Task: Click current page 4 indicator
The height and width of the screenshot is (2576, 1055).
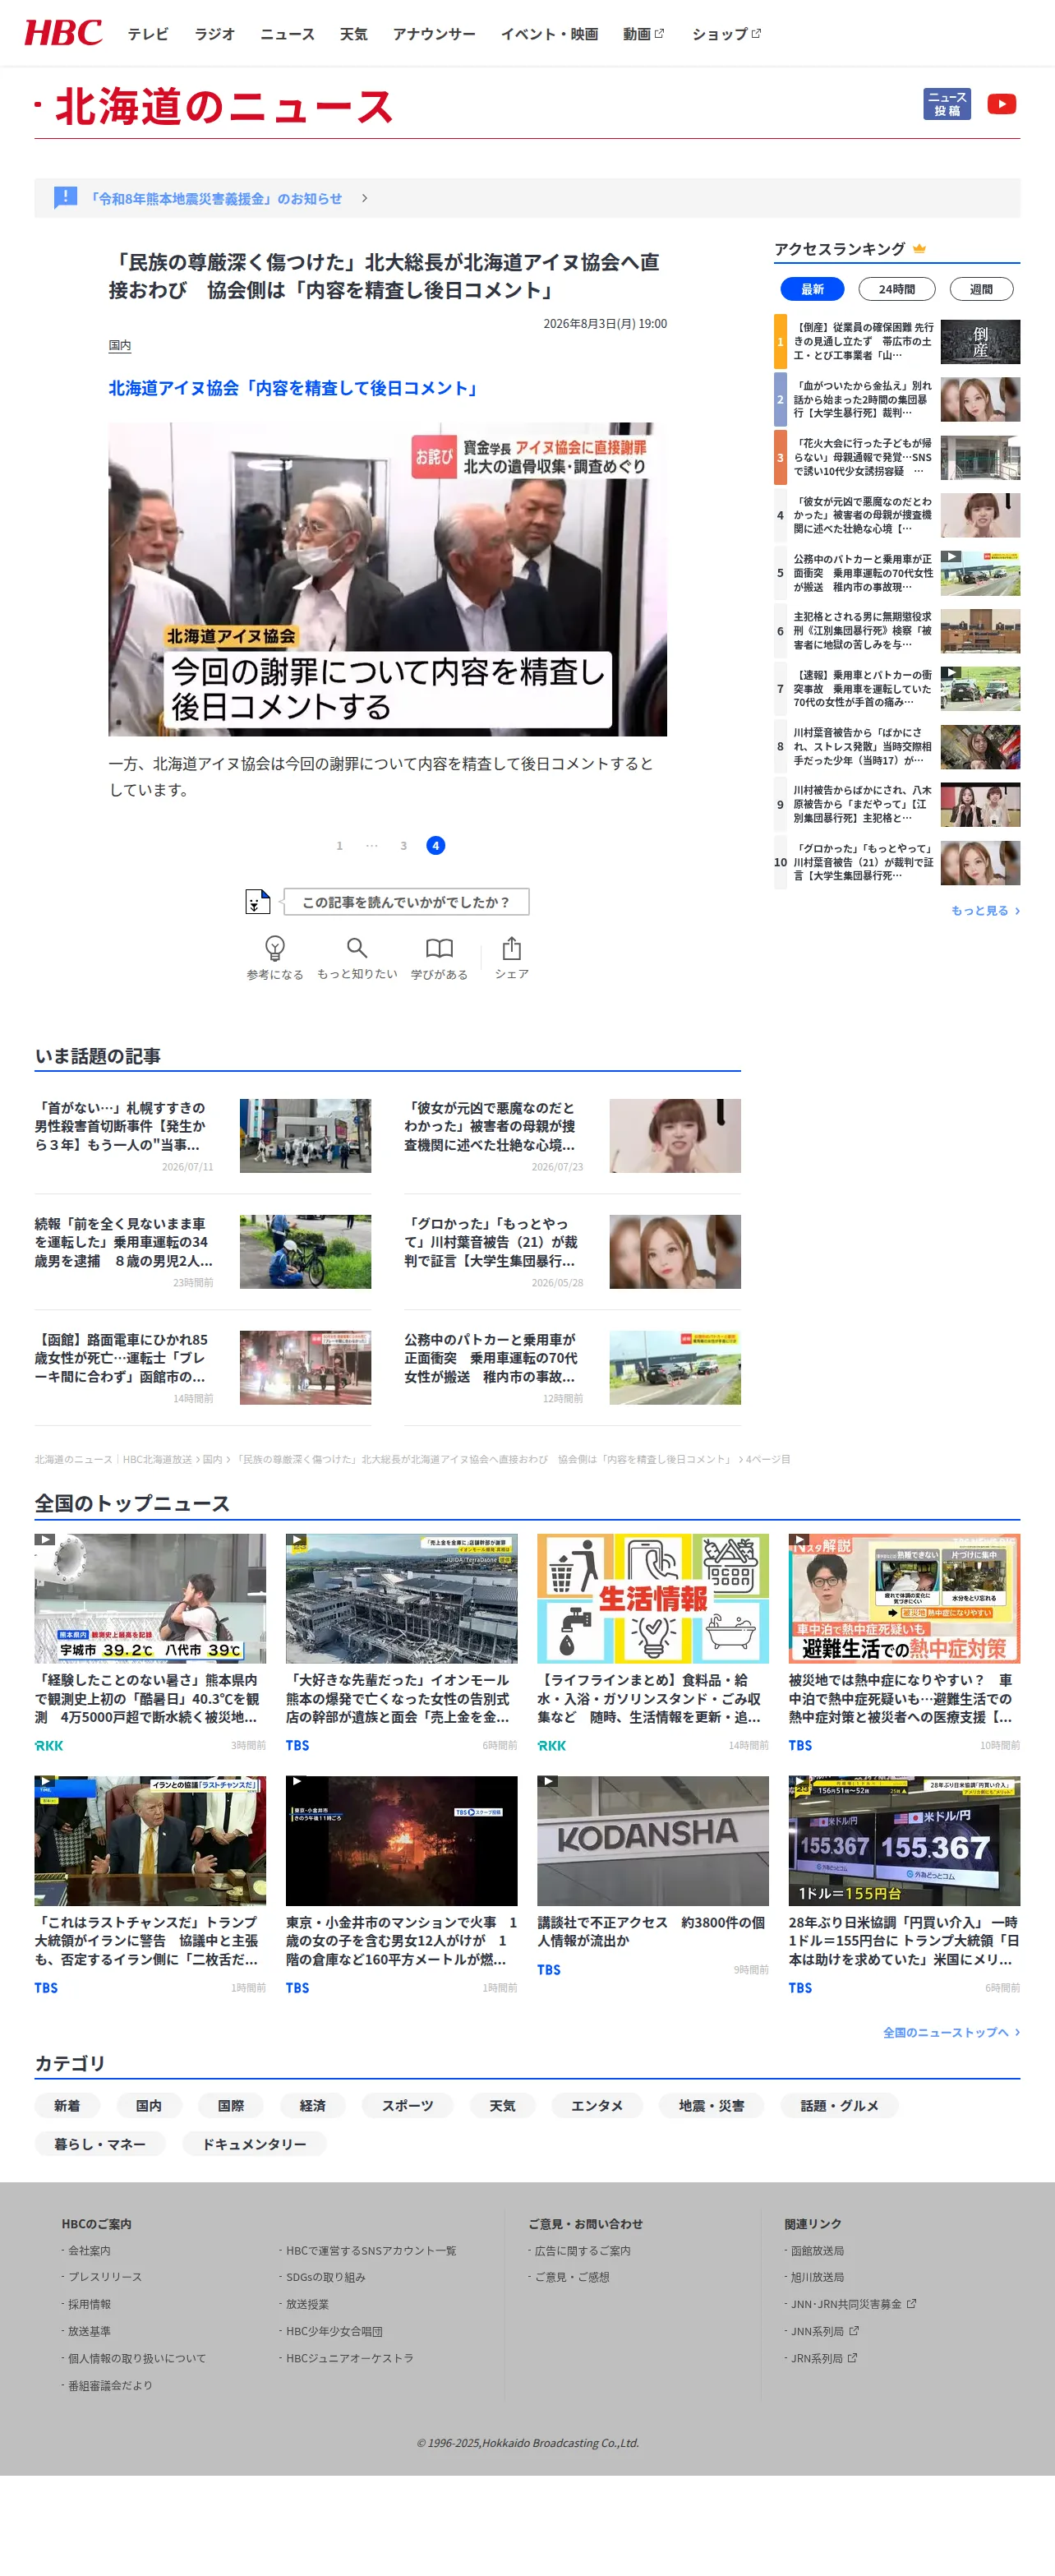Action: (435, 846)
